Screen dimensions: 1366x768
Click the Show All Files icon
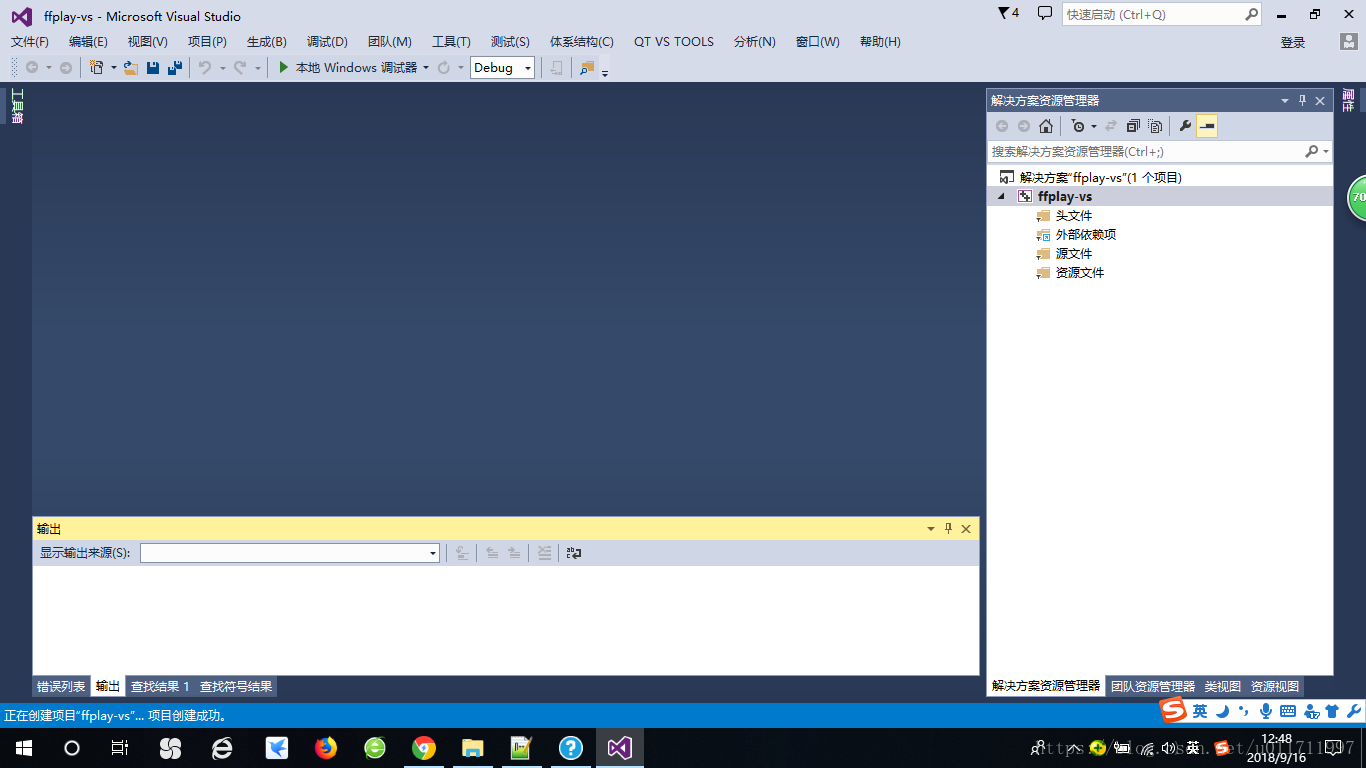click(1155, 126)
